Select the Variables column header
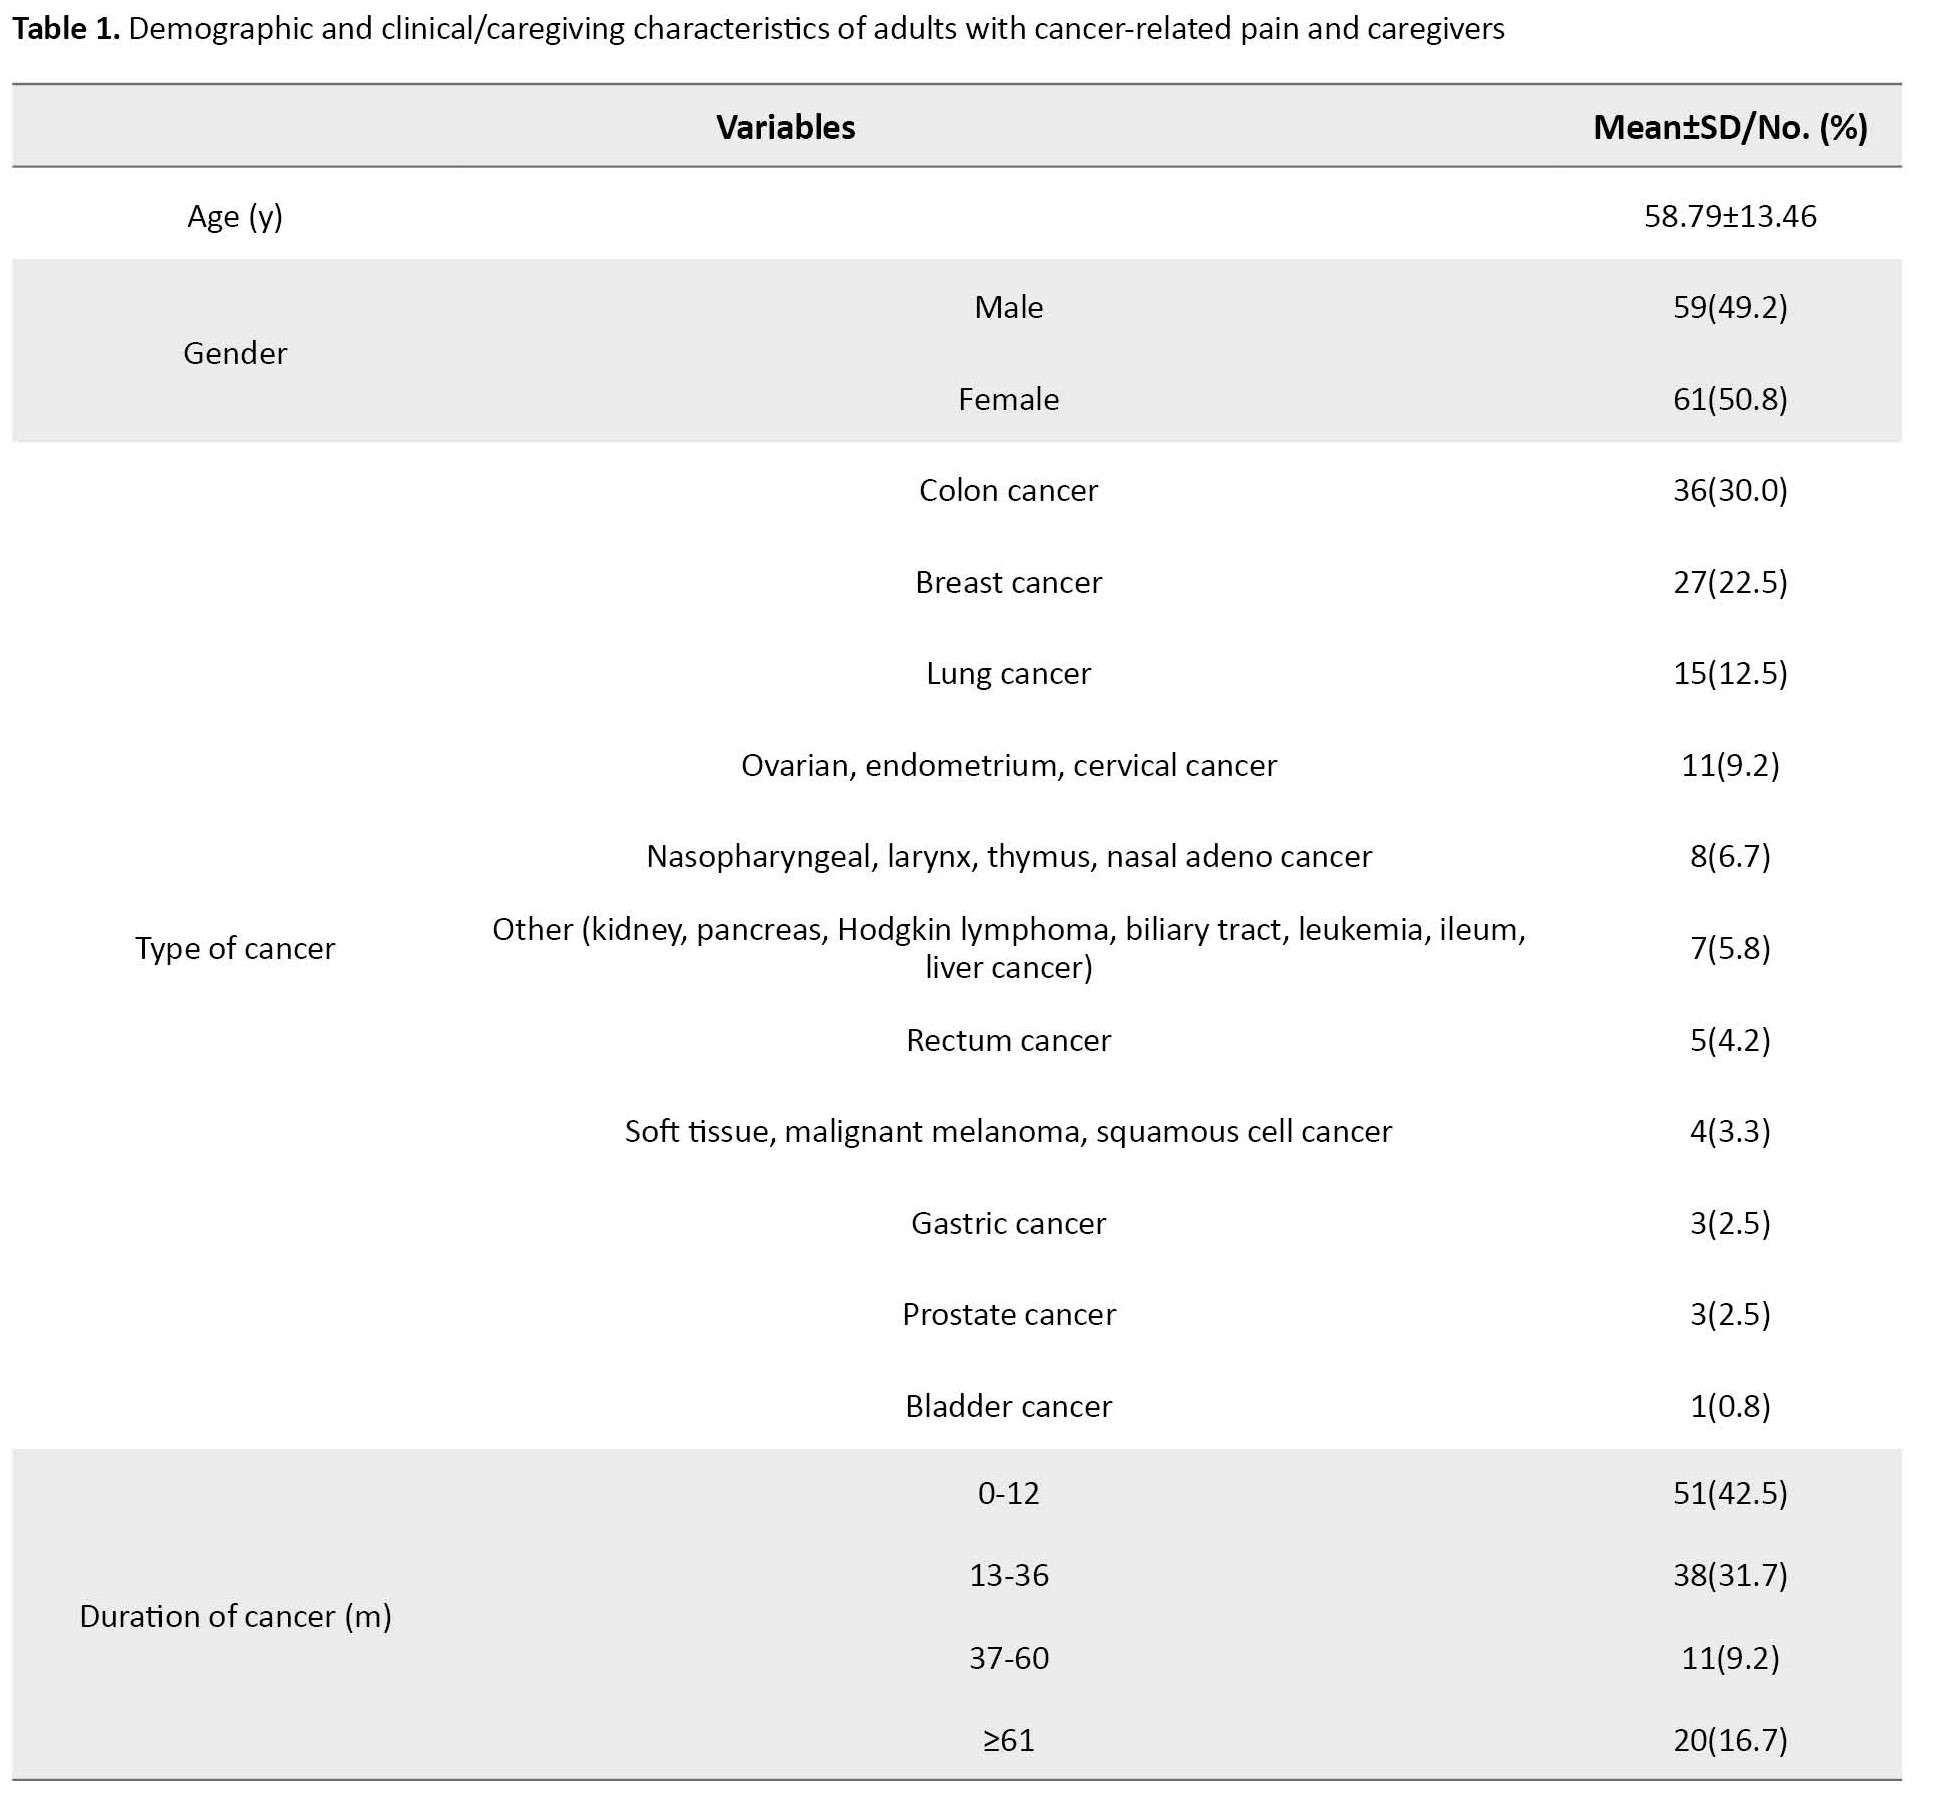The image size is (1934, 1801). click(x=785, y=127)
